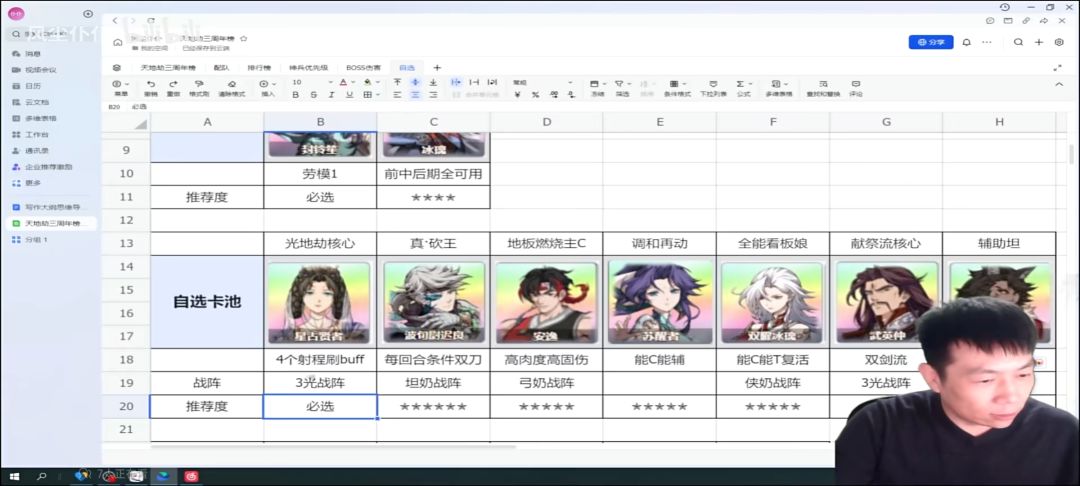Apply currency (¥) number format
Screen dimensions: 1080x486
(x=517, y=95)
